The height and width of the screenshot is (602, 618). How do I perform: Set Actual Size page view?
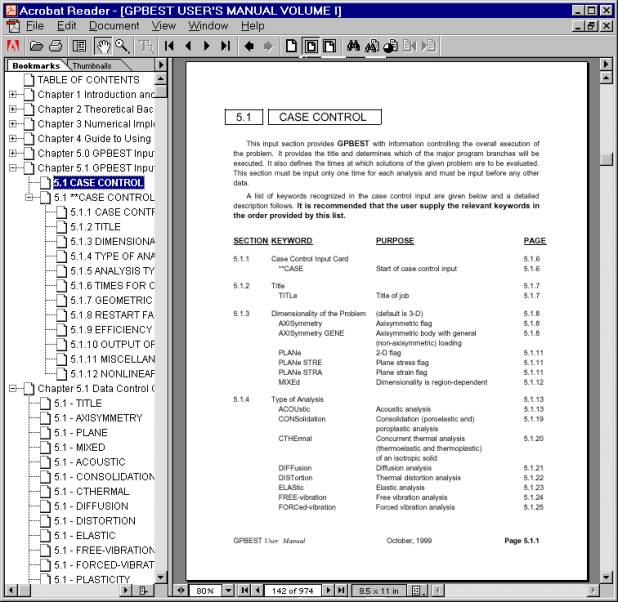(291, 46)
